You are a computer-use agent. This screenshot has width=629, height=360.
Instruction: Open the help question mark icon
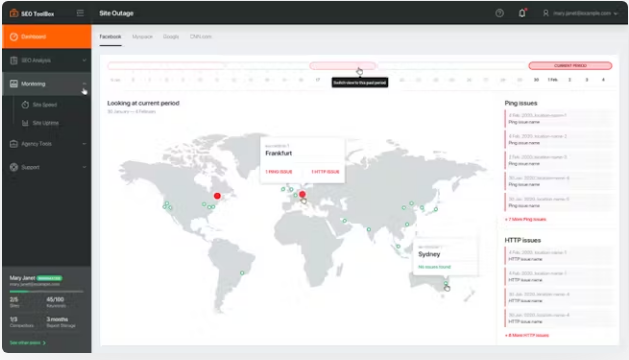(499, 13)
